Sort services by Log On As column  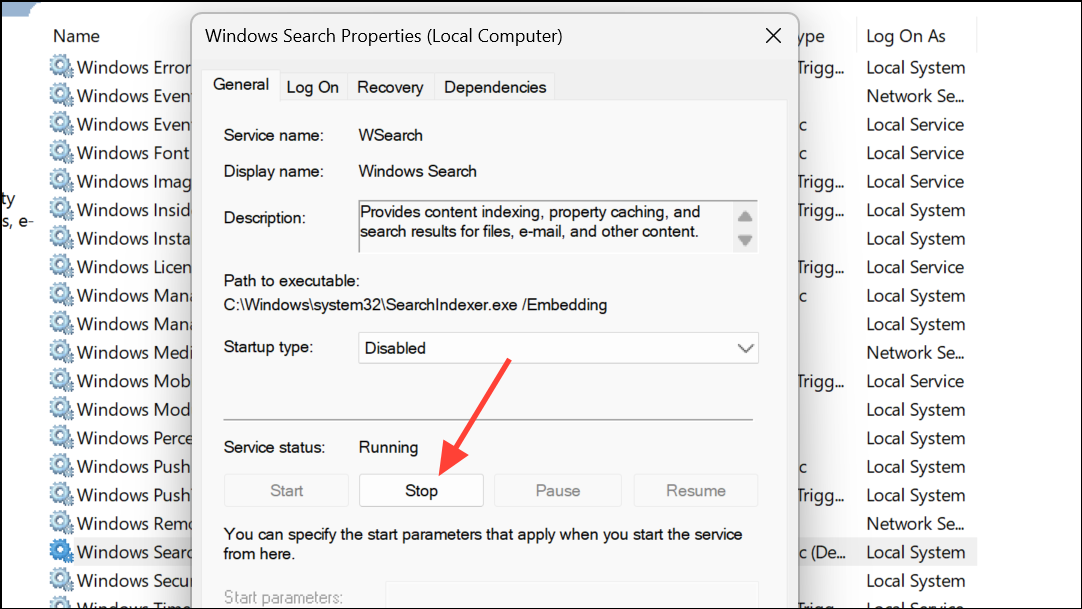[x=905, y=36]
